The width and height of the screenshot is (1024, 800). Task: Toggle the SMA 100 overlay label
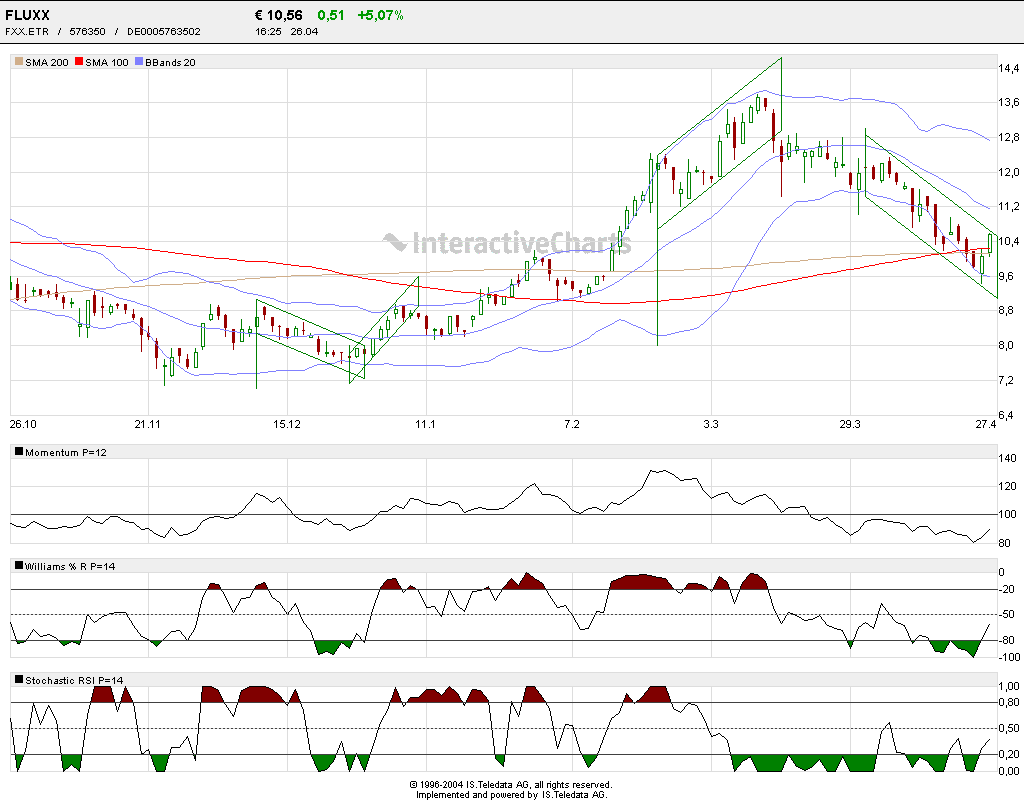point(105,61)
